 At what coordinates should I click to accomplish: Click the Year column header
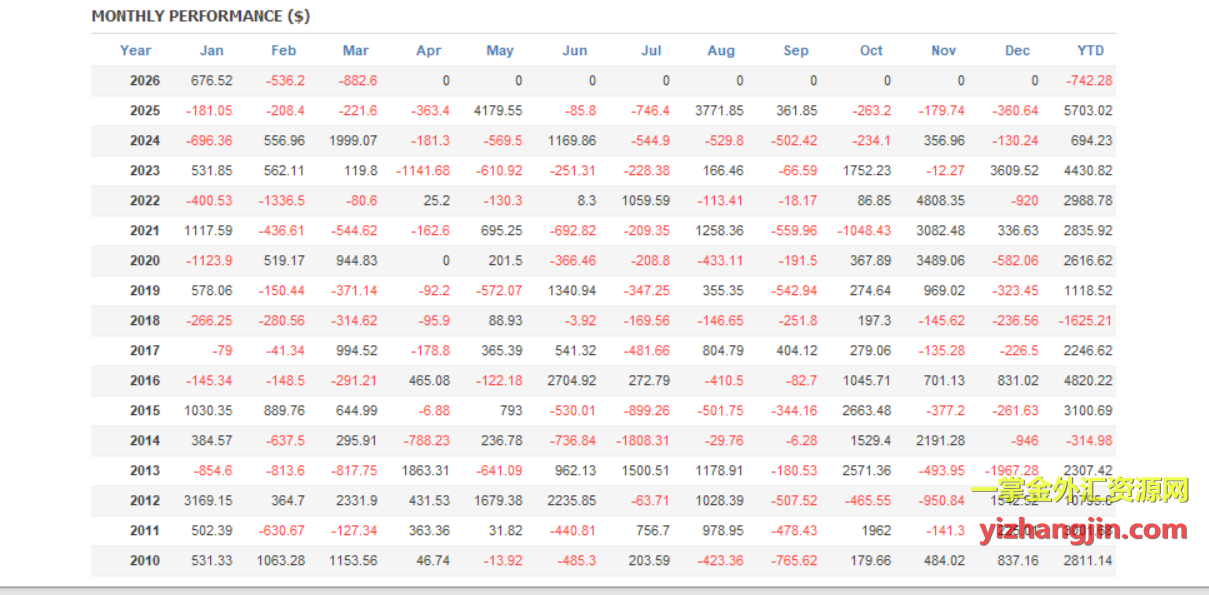135,51
